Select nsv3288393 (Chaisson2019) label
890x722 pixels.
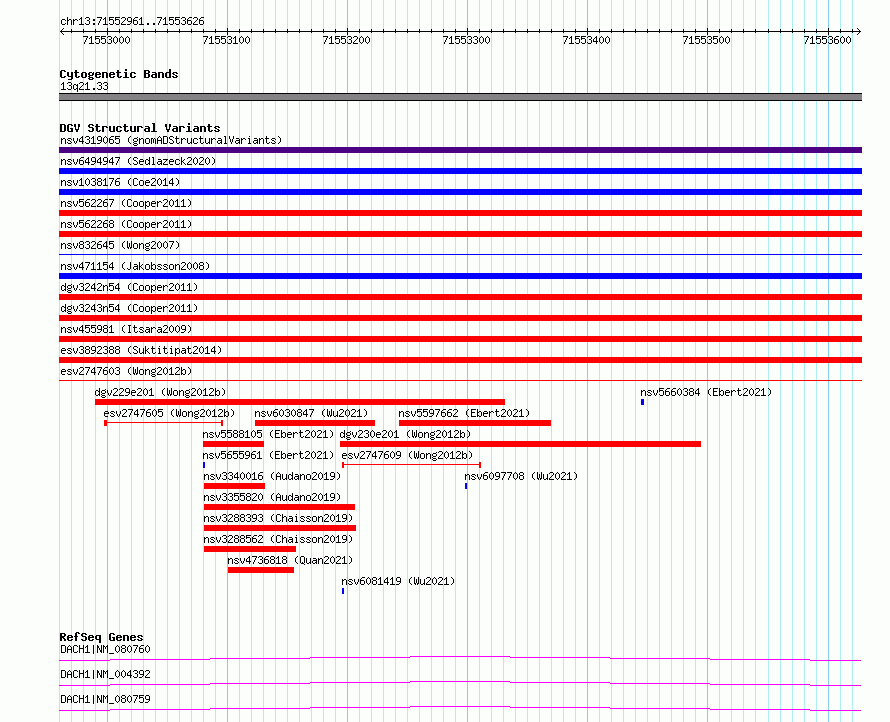tap(278, 518)
